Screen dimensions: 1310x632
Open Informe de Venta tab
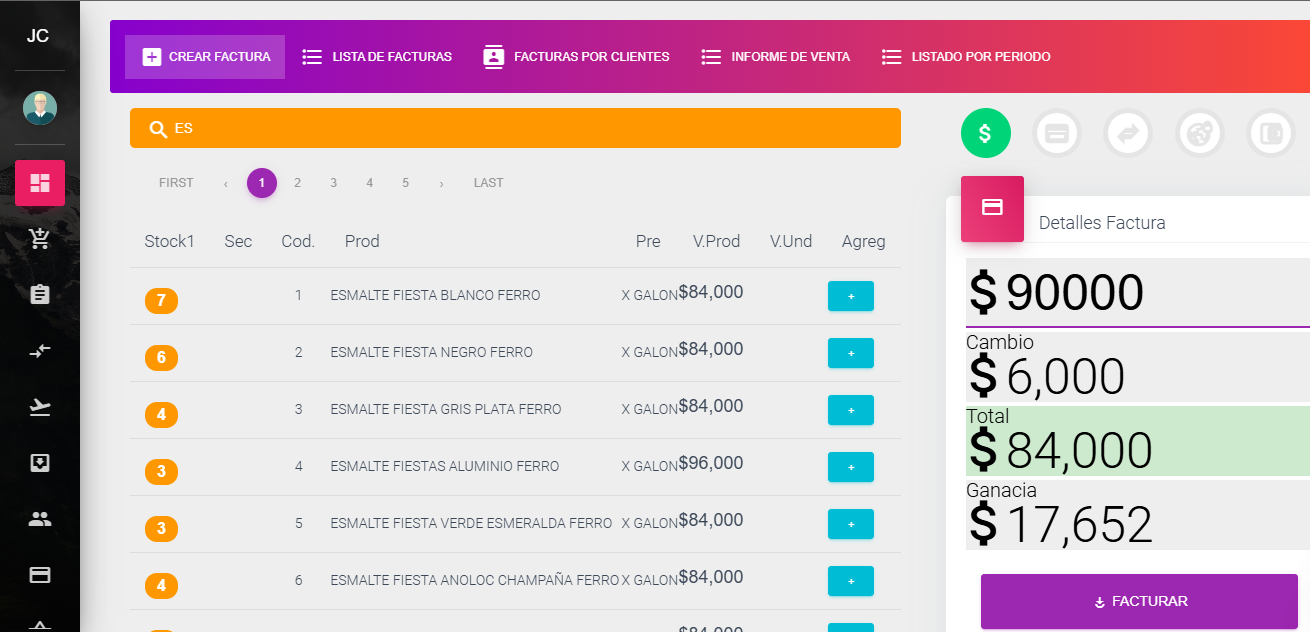[776, 57]
